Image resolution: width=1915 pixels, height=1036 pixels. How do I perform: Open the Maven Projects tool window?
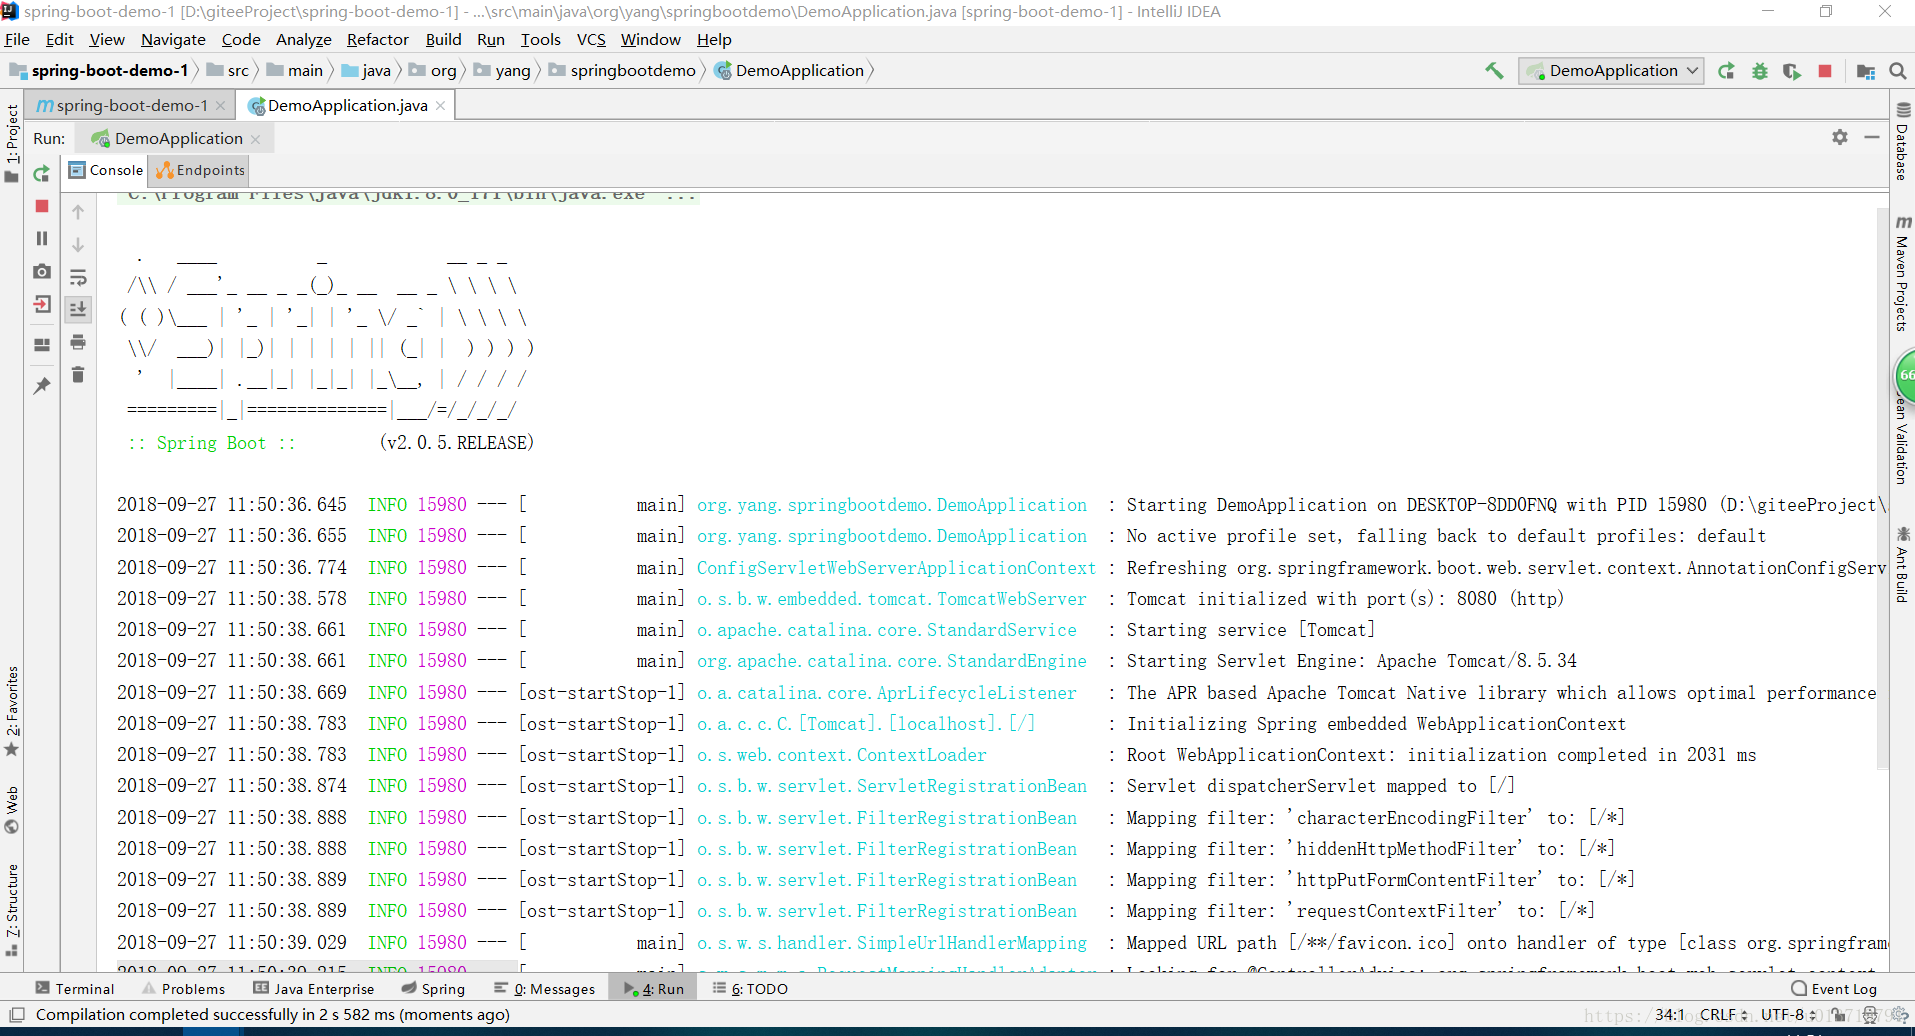click(1903, 272)
